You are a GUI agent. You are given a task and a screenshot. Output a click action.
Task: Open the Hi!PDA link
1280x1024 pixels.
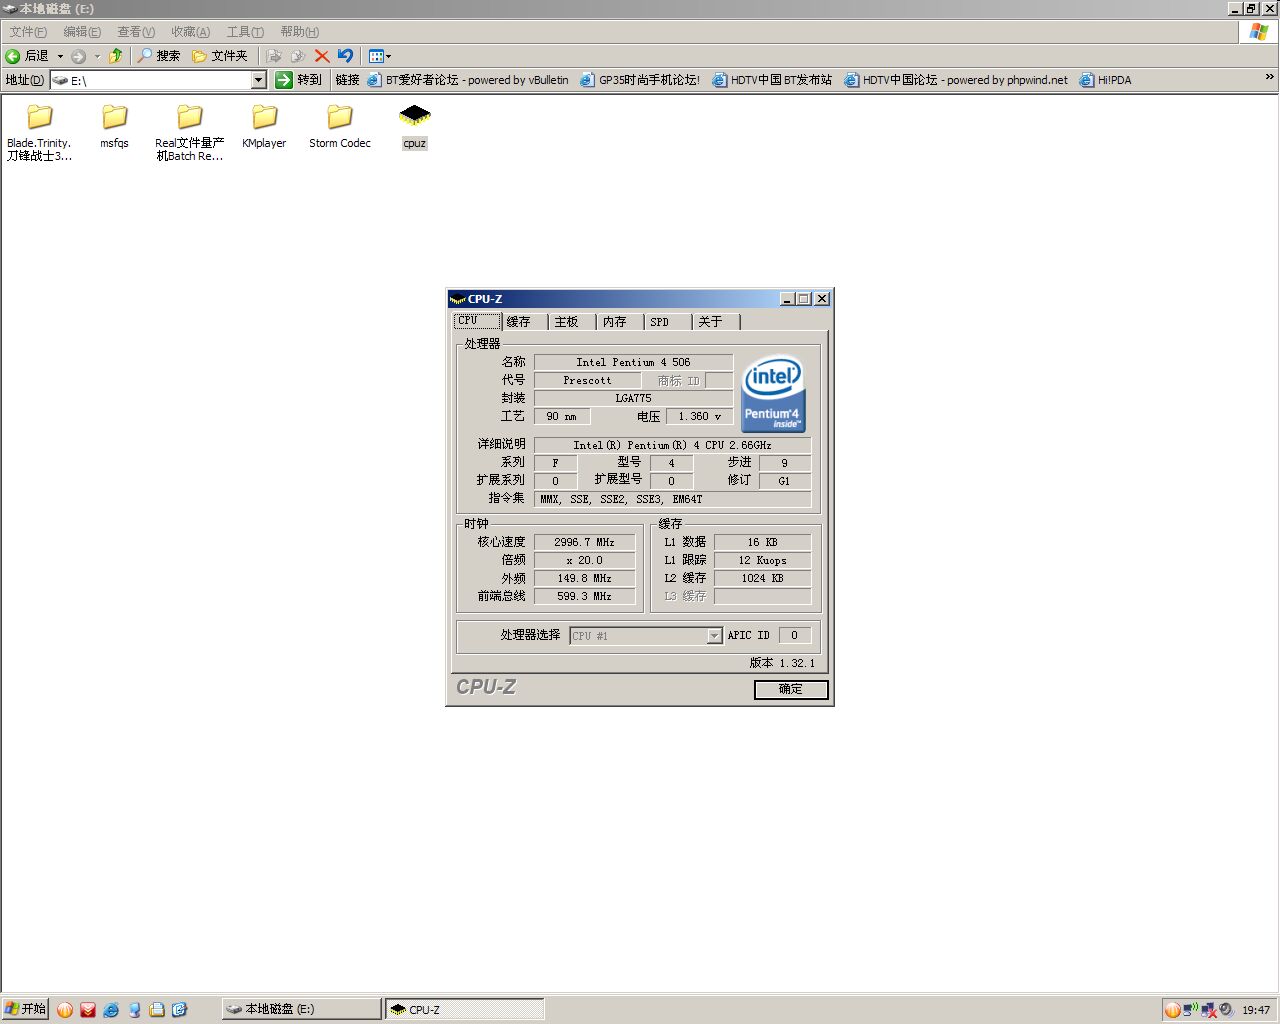[1105, 80]
